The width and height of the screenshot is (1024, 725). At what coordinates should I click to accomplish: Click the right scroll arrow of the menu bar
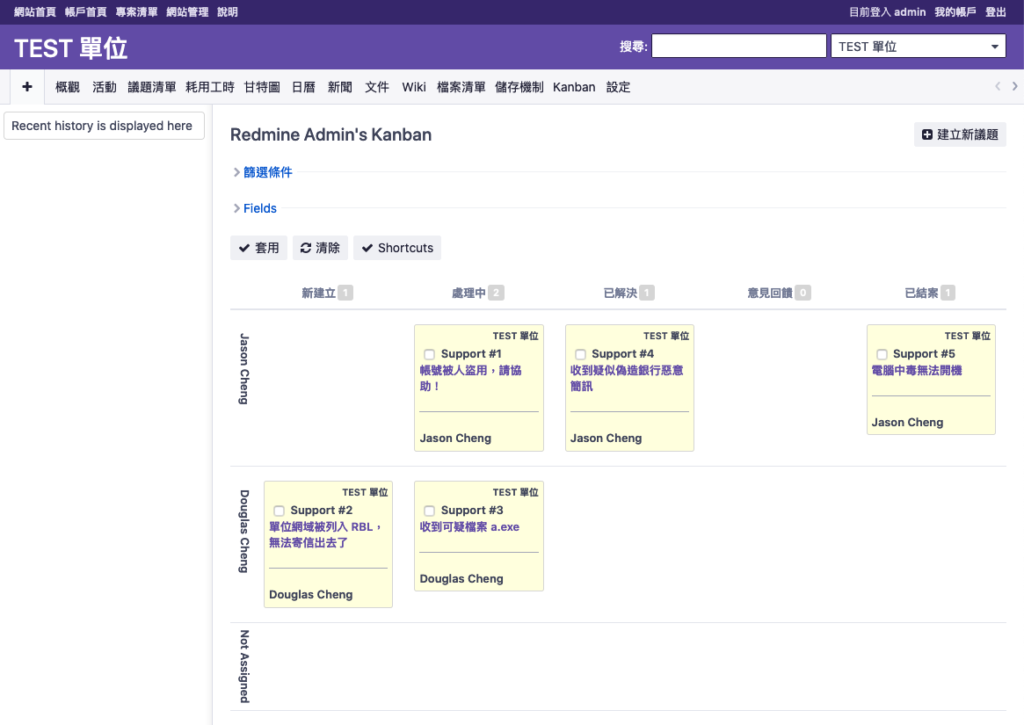click(x=1014, y=86)
